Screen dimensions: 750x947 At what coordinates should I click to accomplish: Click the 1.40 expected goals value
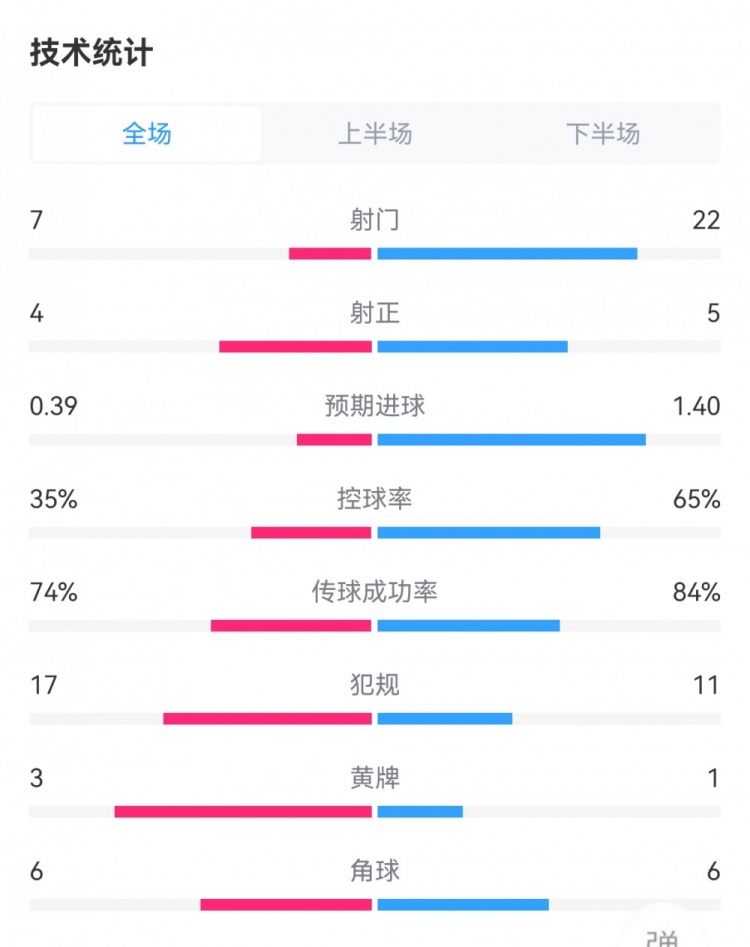(696, 406)
